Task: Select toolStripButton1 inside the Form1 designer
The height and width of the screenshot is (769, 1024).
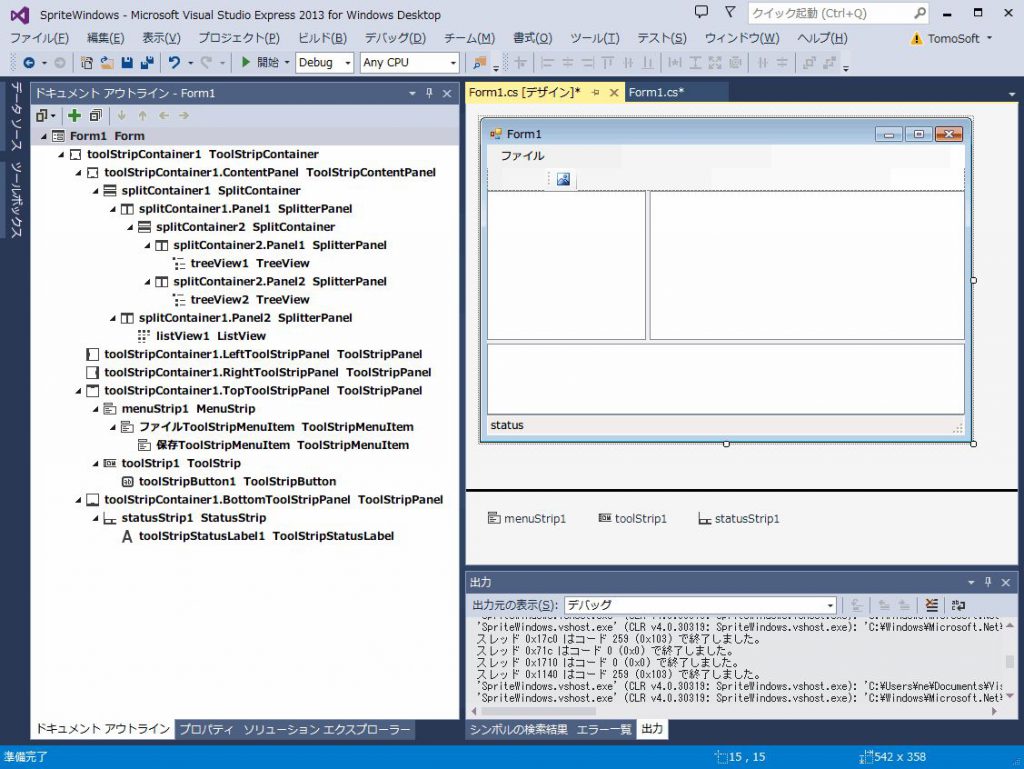Action: coord(564,179)
